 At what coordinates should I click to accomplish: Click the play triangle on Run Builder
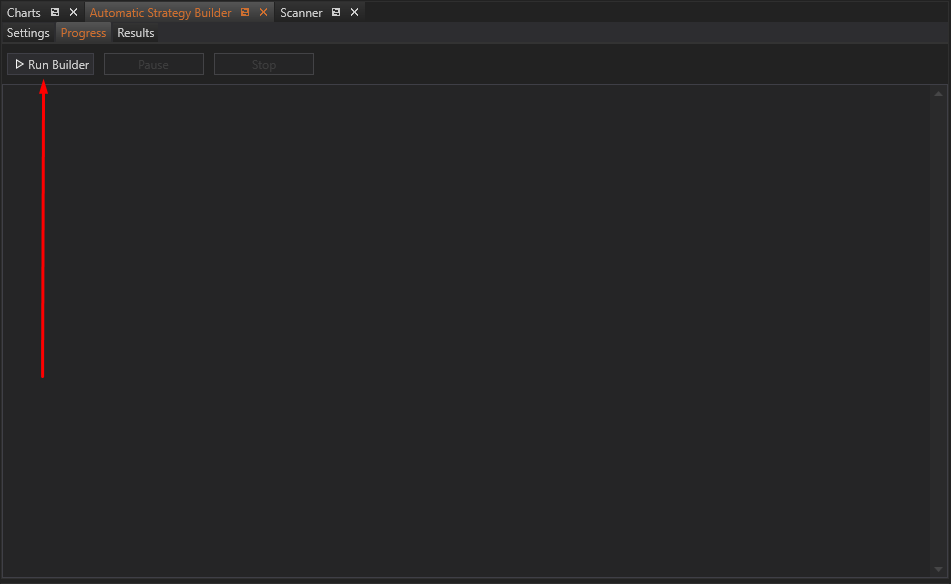click(19, 64)
